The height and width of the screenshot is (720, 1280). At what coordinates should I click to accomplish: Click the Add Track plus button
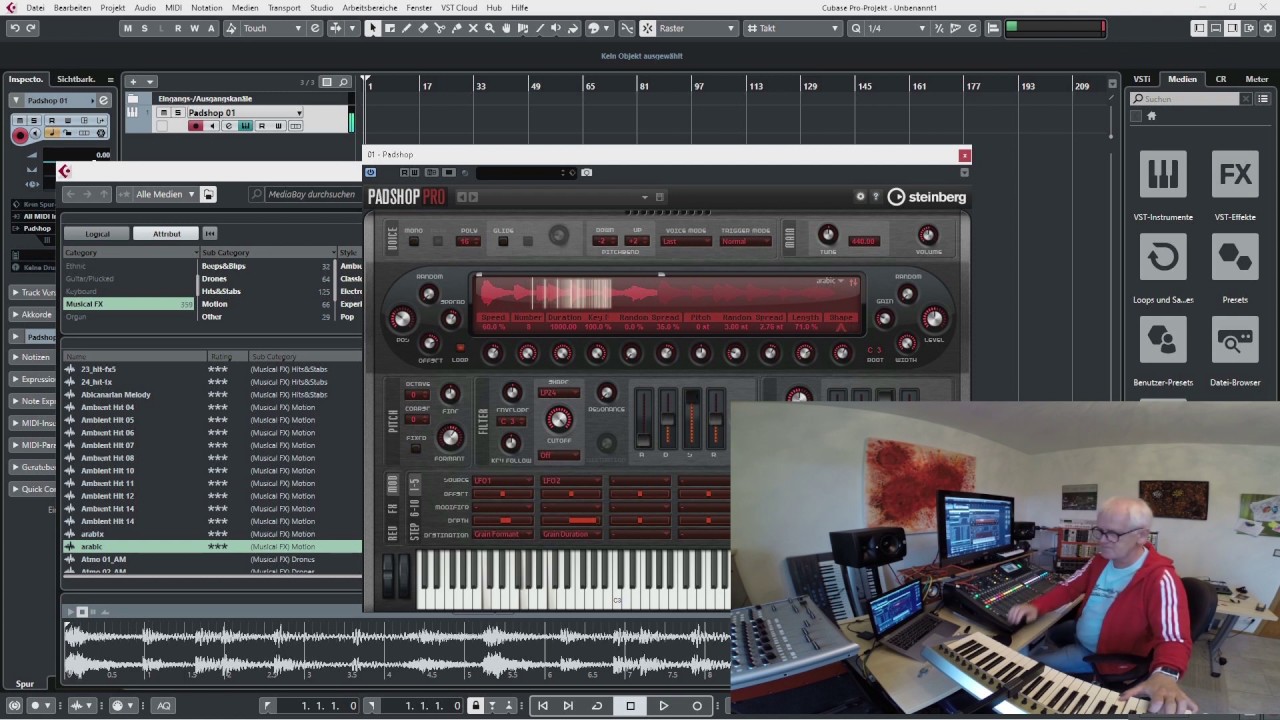click(133, 82)
